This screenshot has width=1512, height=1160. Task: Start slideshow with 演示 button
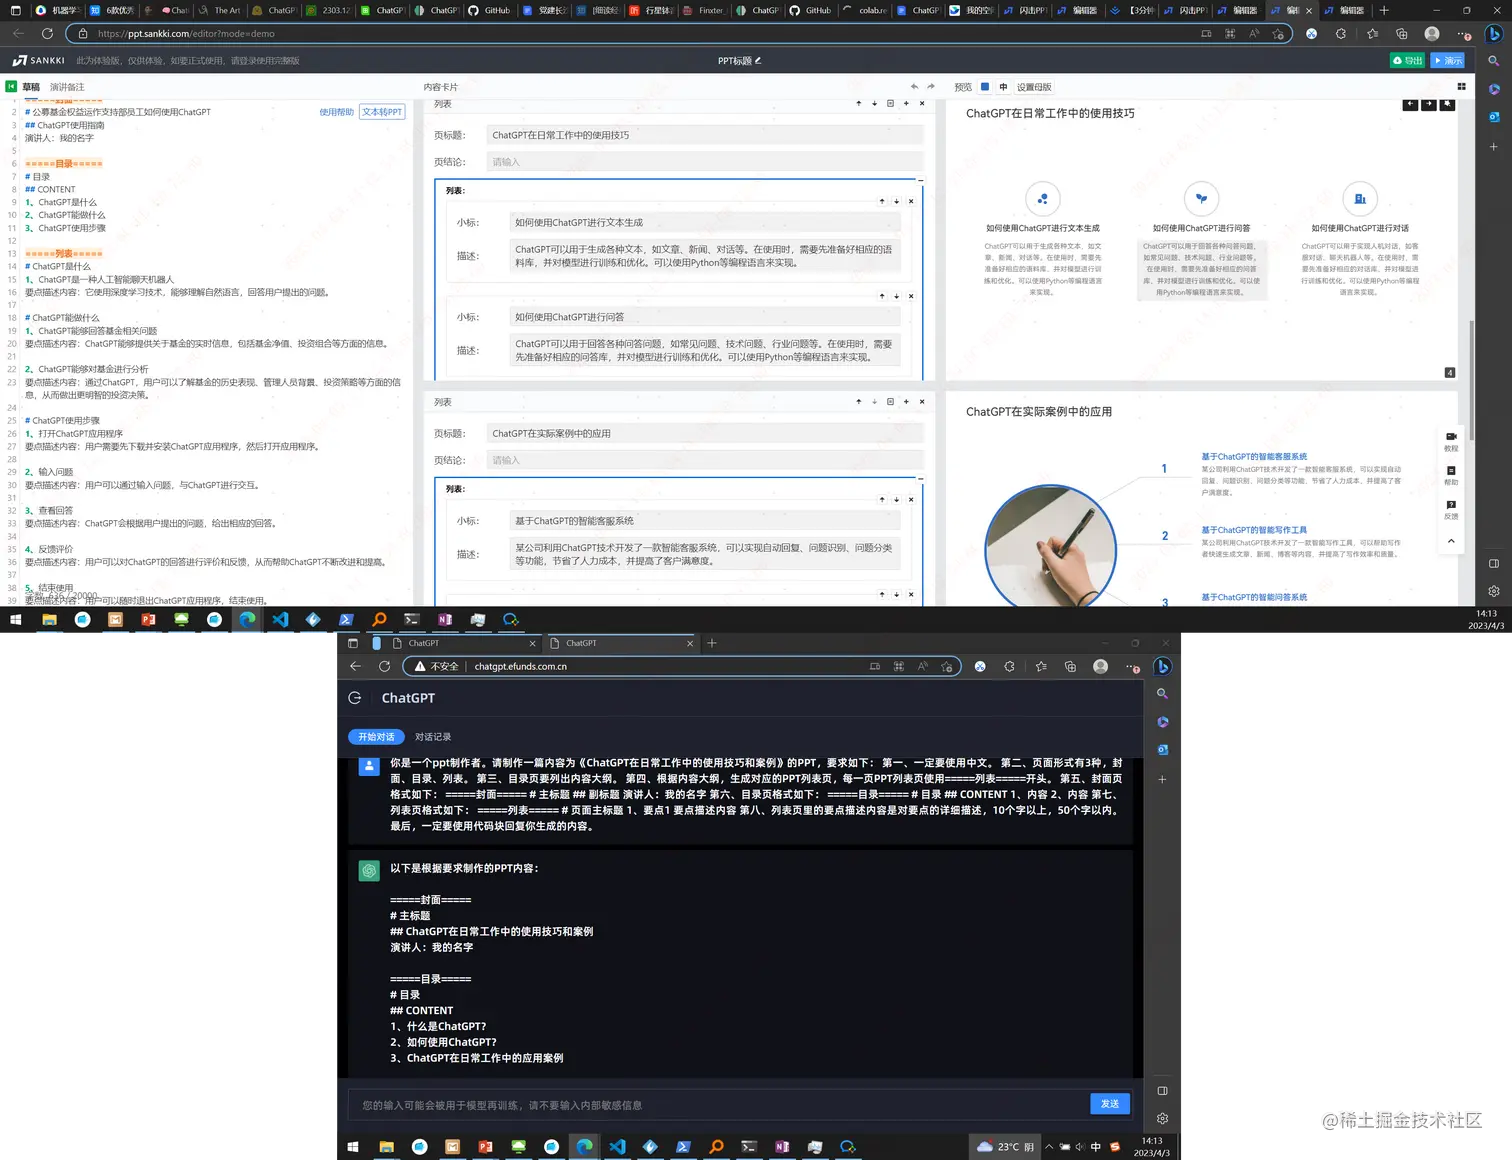tap(1448, 60)
